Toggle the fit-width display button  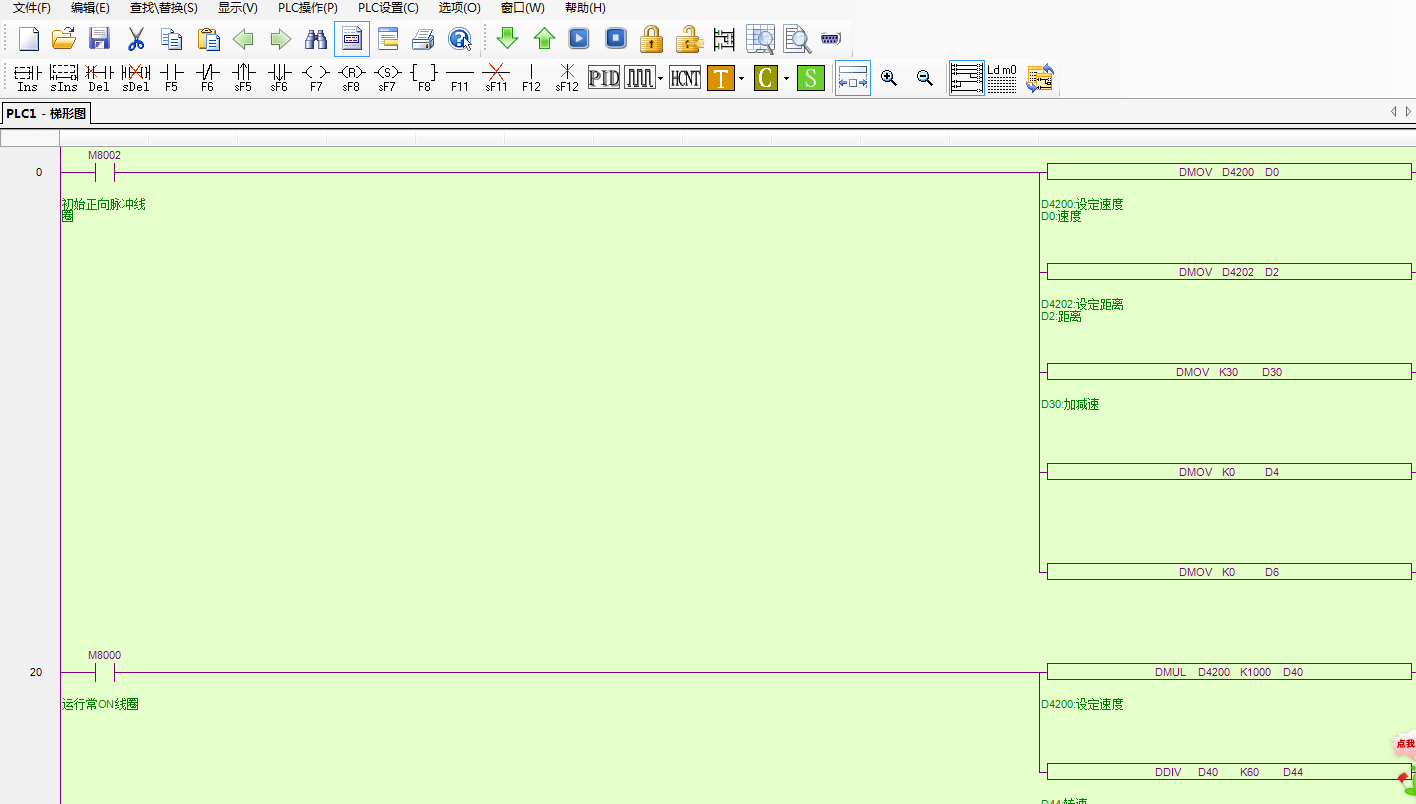click(853, 77)
